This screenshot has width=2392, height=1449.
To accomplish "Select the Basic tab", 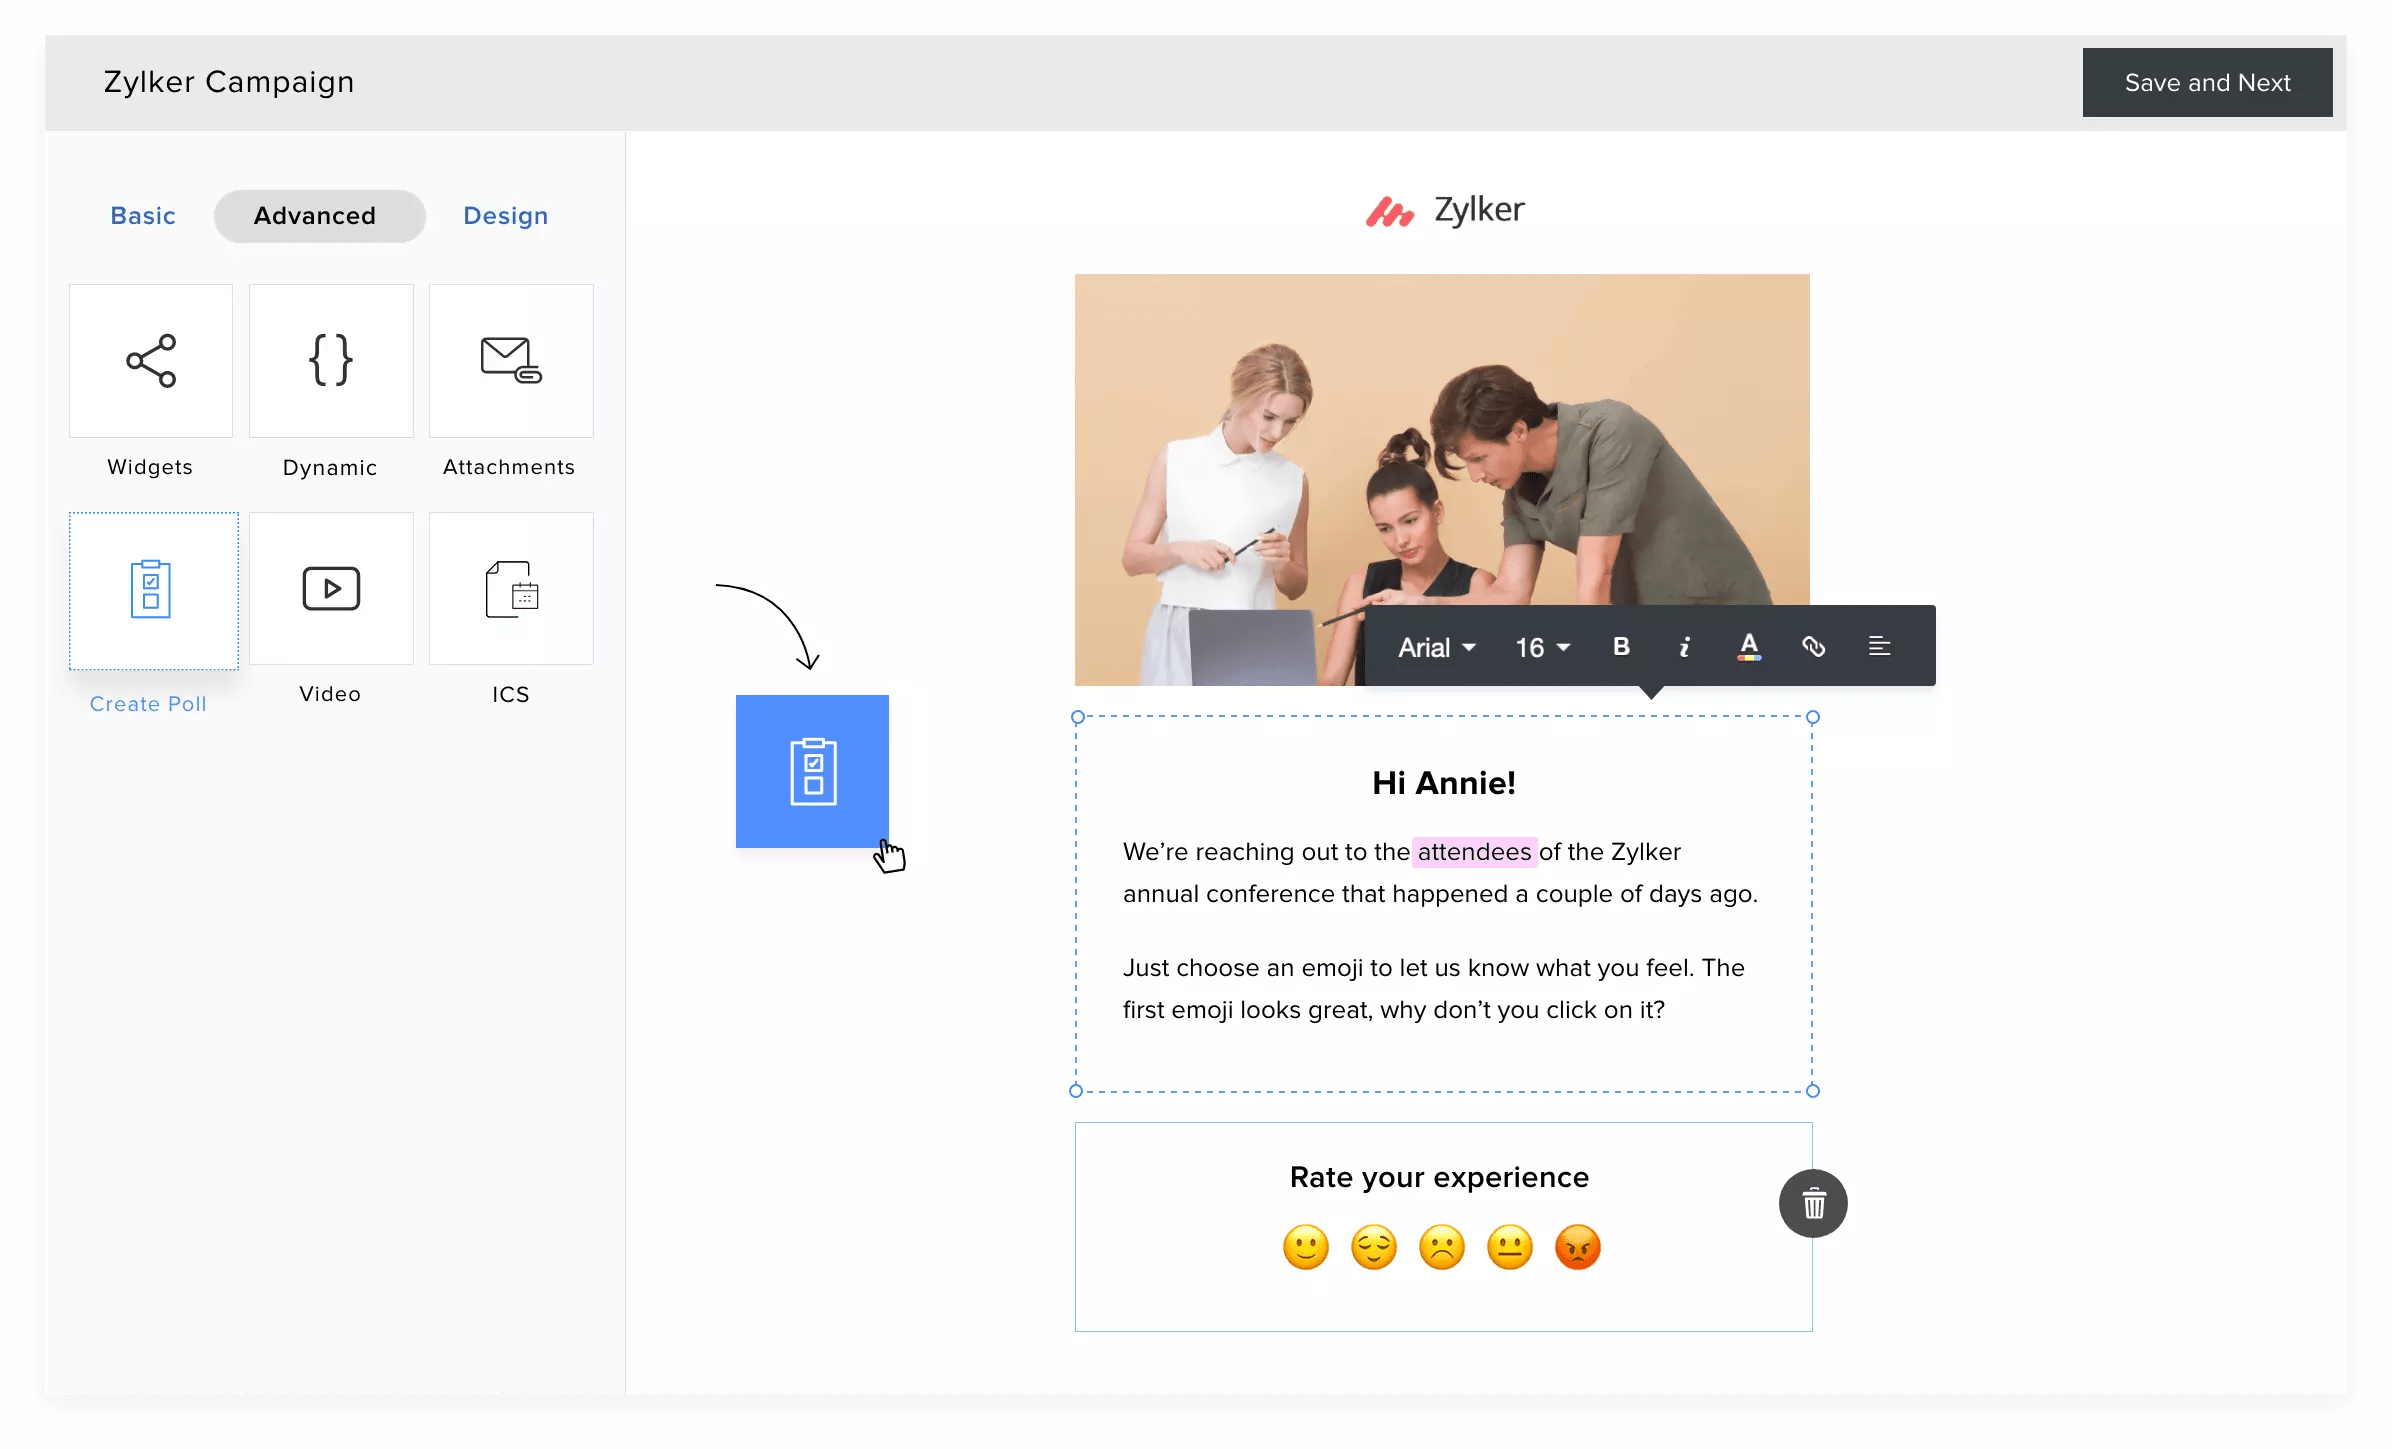I will tap(142, 215).
